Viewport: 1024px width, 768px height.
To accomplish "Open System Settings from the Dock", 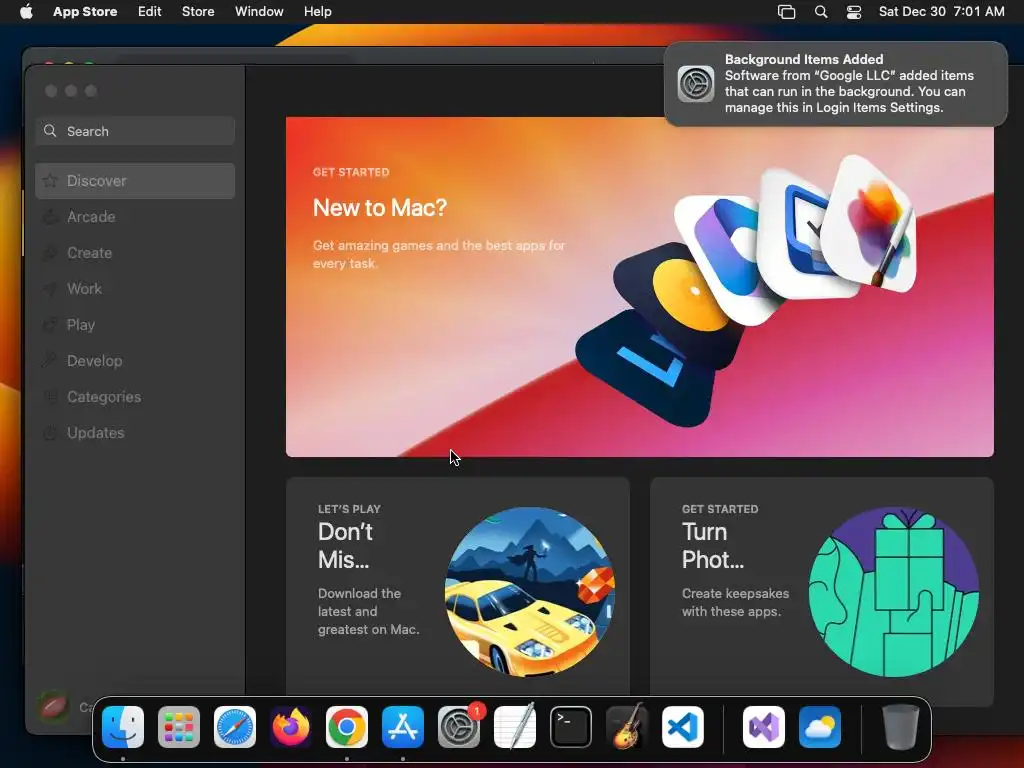I will [x=459, y=727].
